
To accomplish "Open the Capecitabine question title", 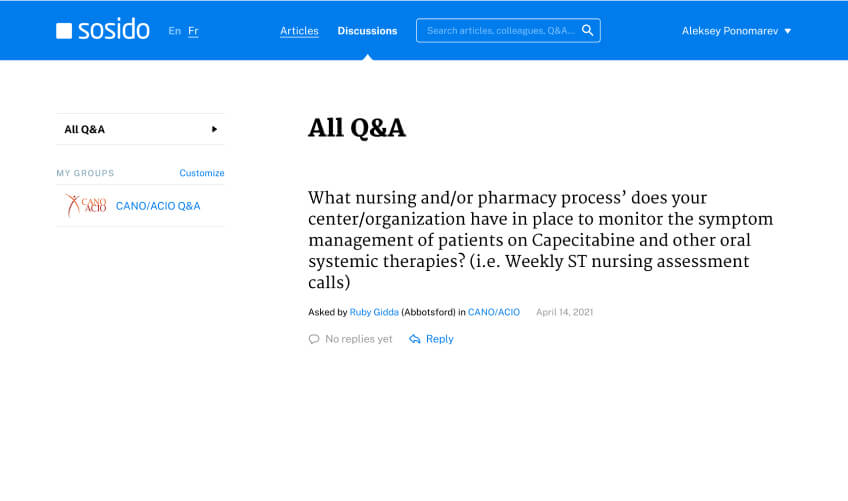I will pyautogui.click(x=540, y=240).
